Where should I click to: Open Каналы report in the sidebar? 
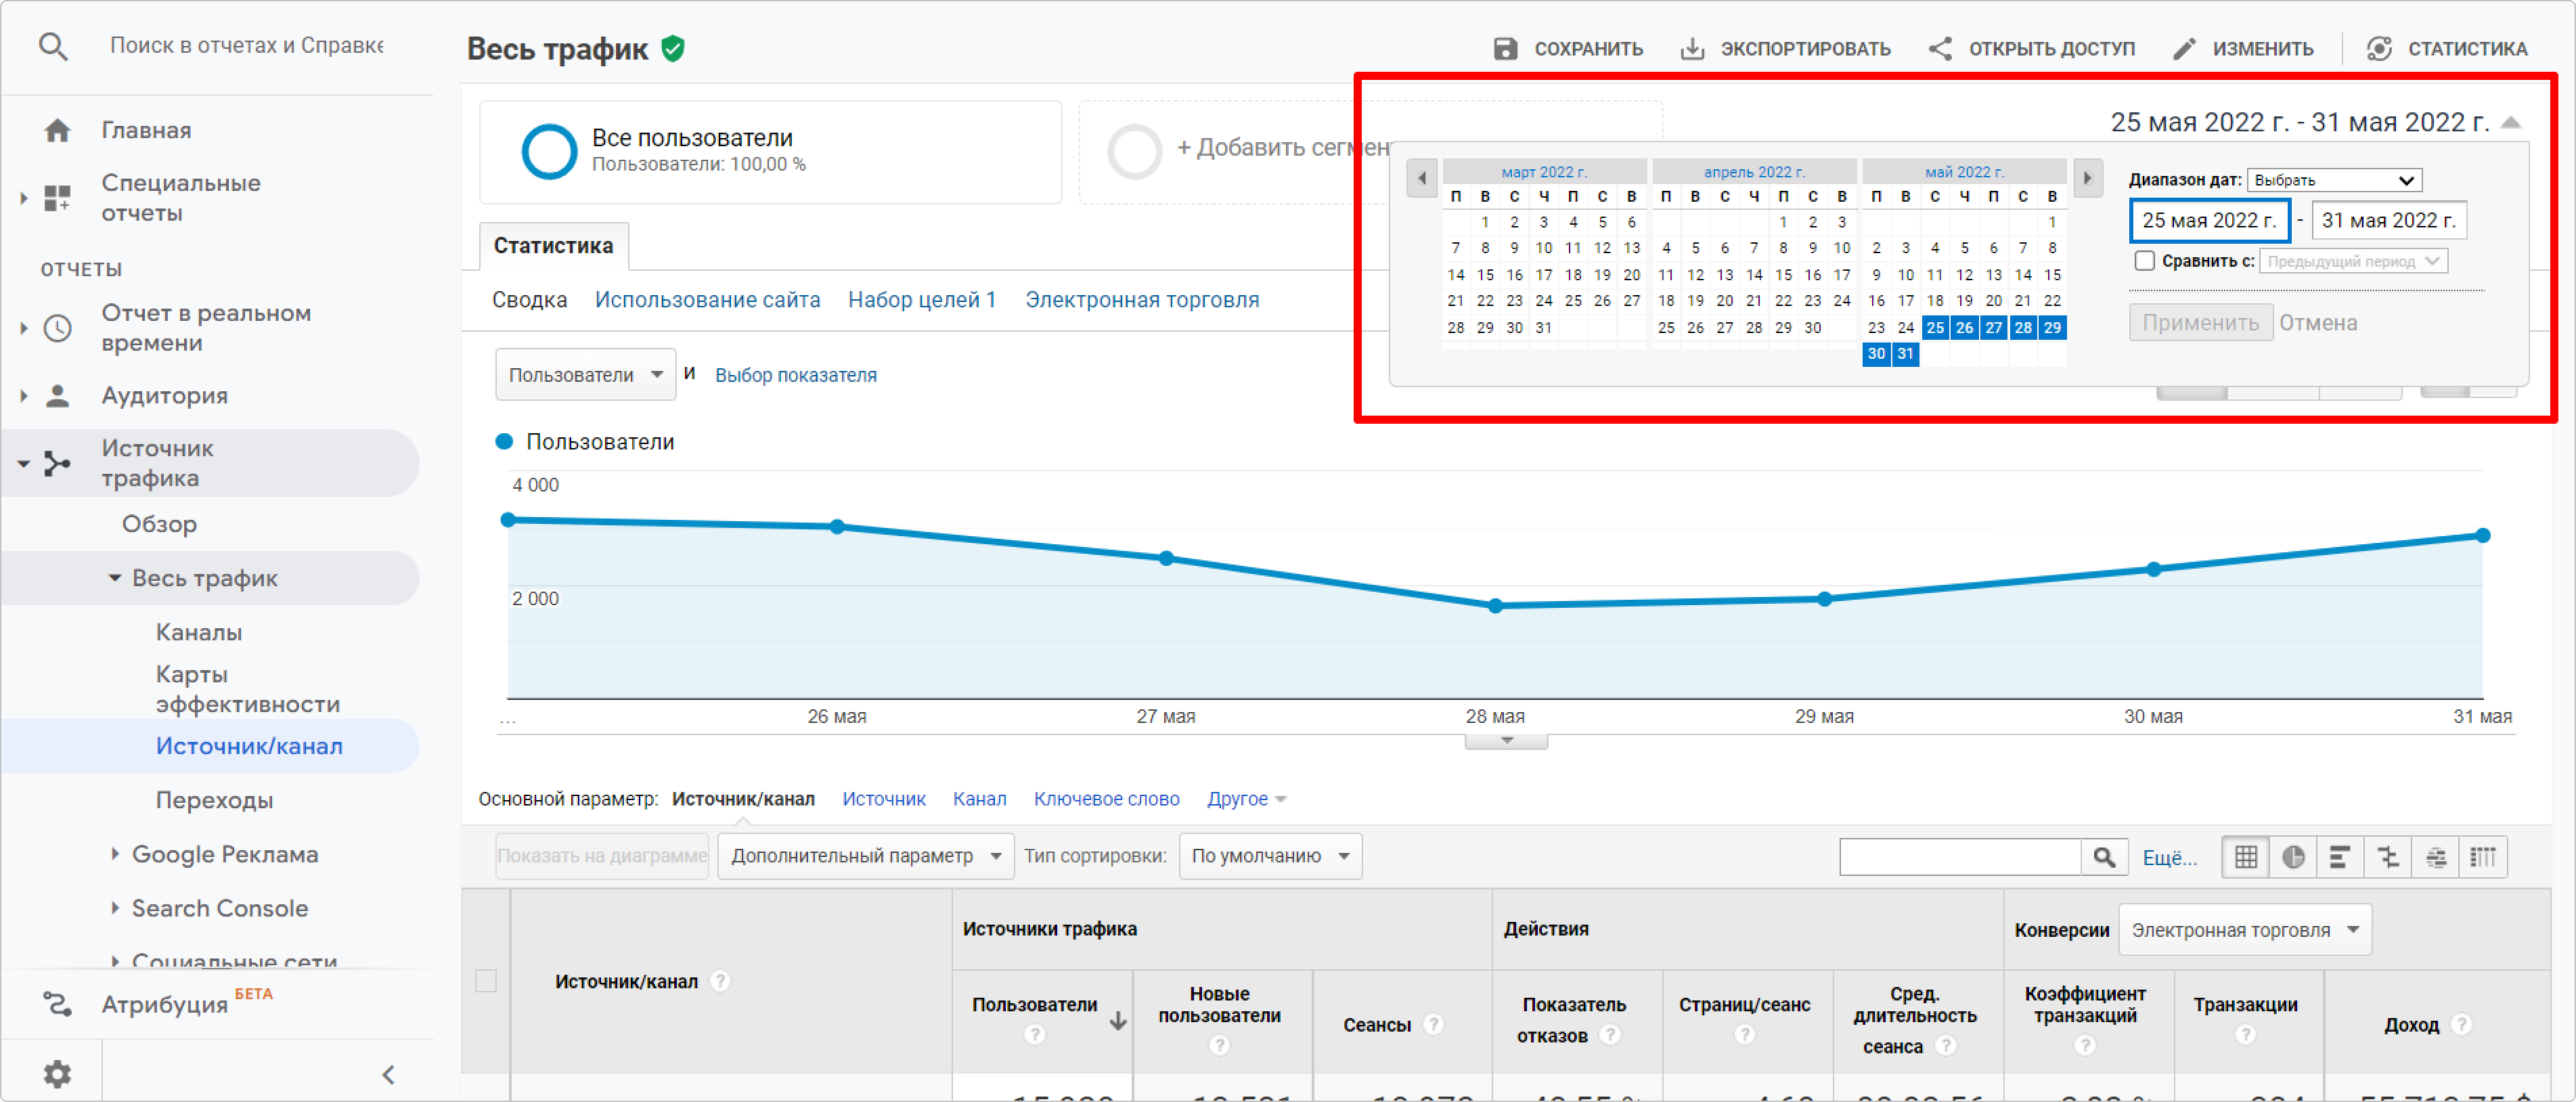199,632
